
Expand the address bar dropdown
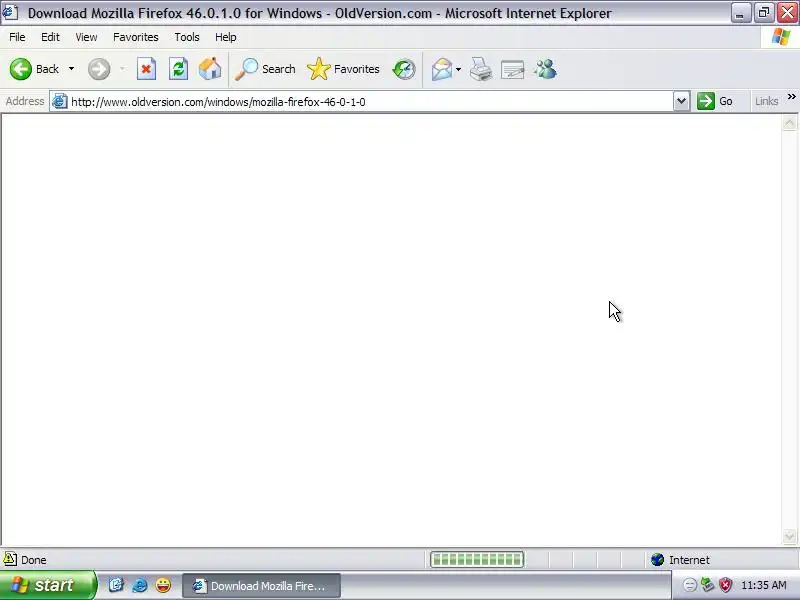pyautogui.click(x=681, y=101)
